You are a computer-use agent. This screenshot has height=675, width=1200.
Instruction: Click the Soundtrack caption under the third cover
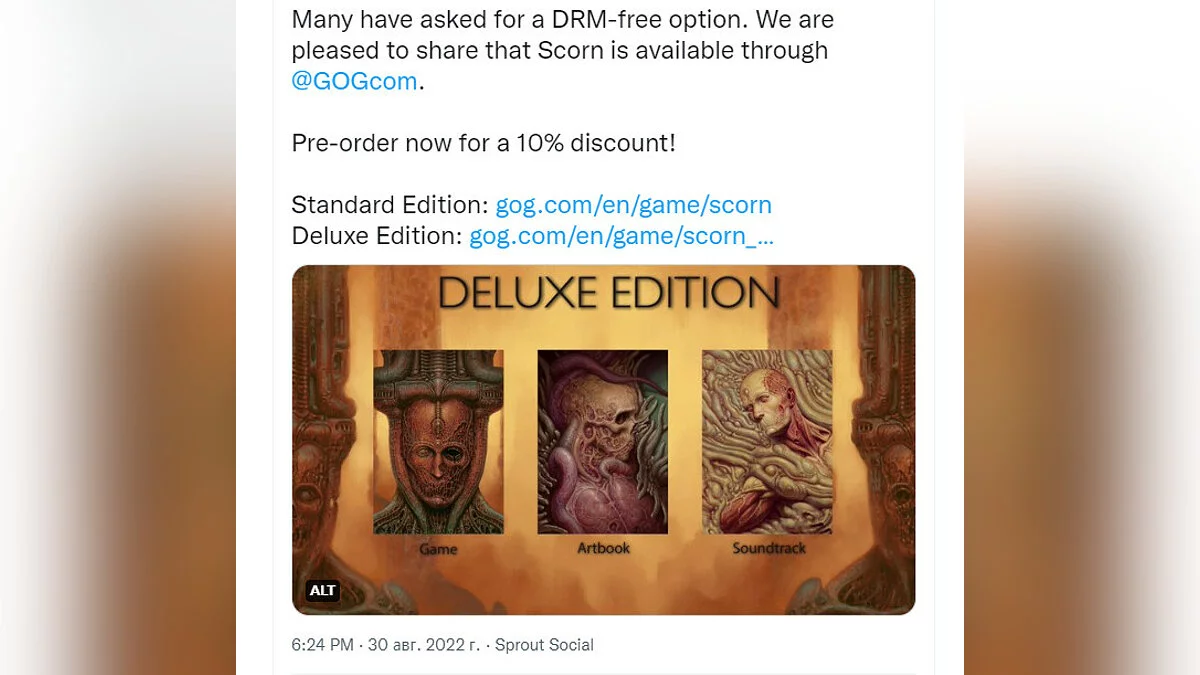(769, 548)
